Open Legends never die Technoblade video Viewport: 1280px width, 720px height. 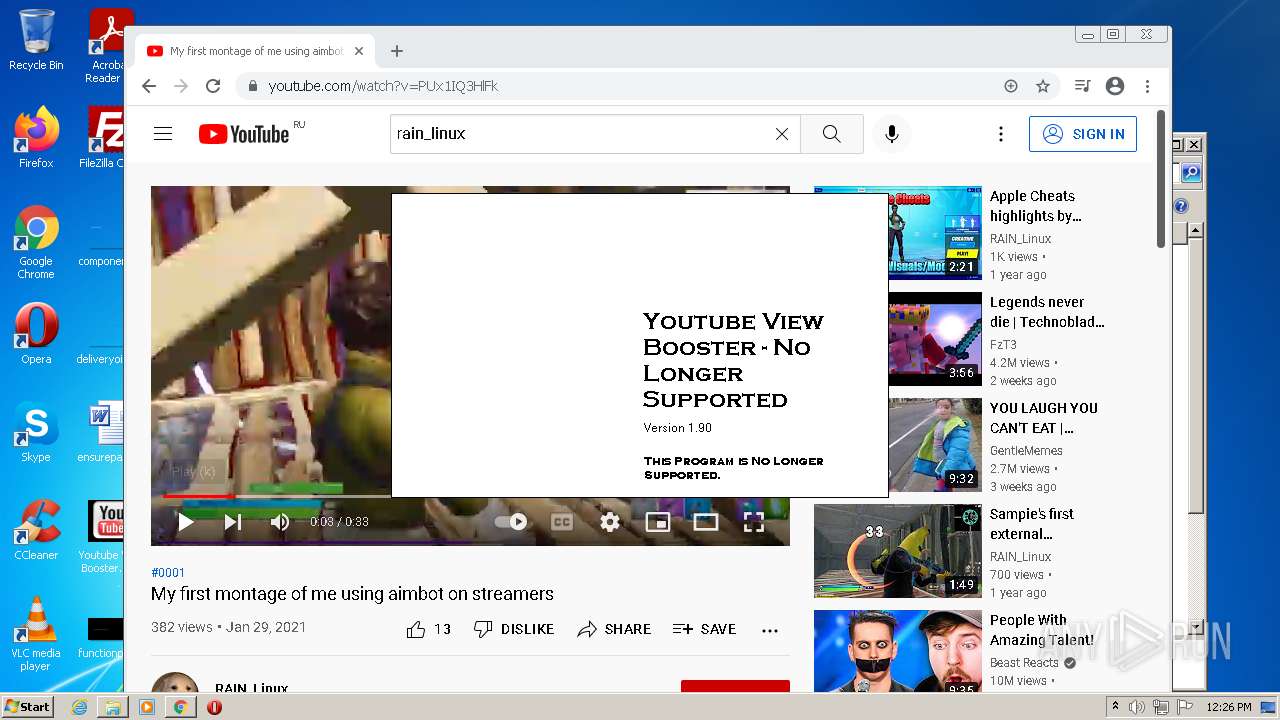coord(1047,312)
